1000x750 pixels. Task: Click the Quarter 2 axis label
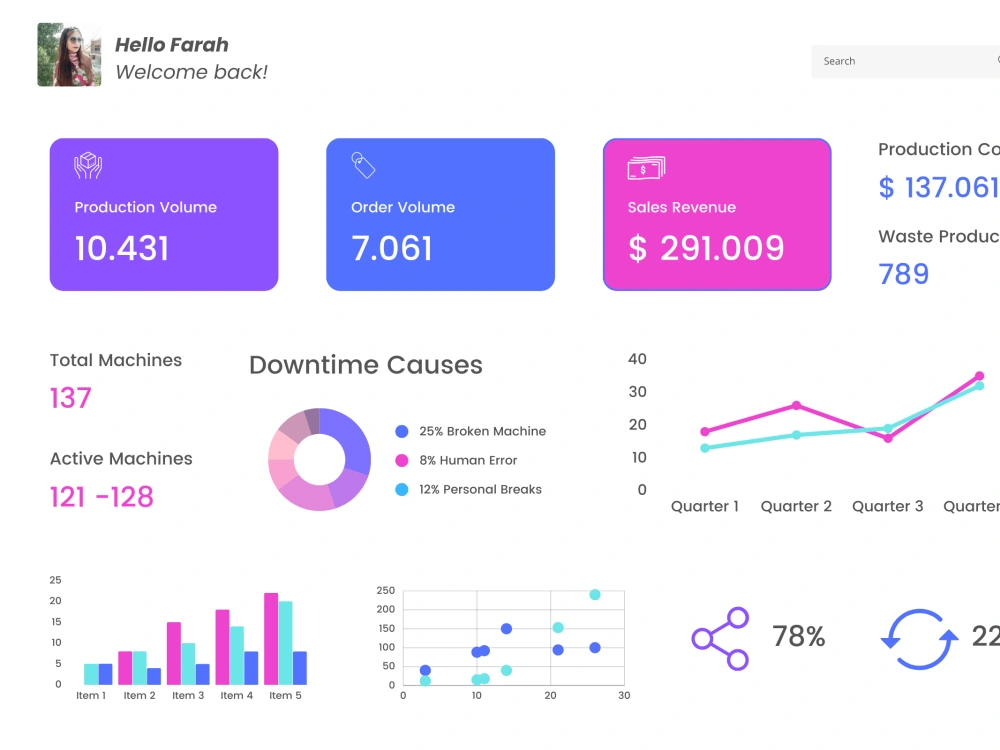(796, 506)
